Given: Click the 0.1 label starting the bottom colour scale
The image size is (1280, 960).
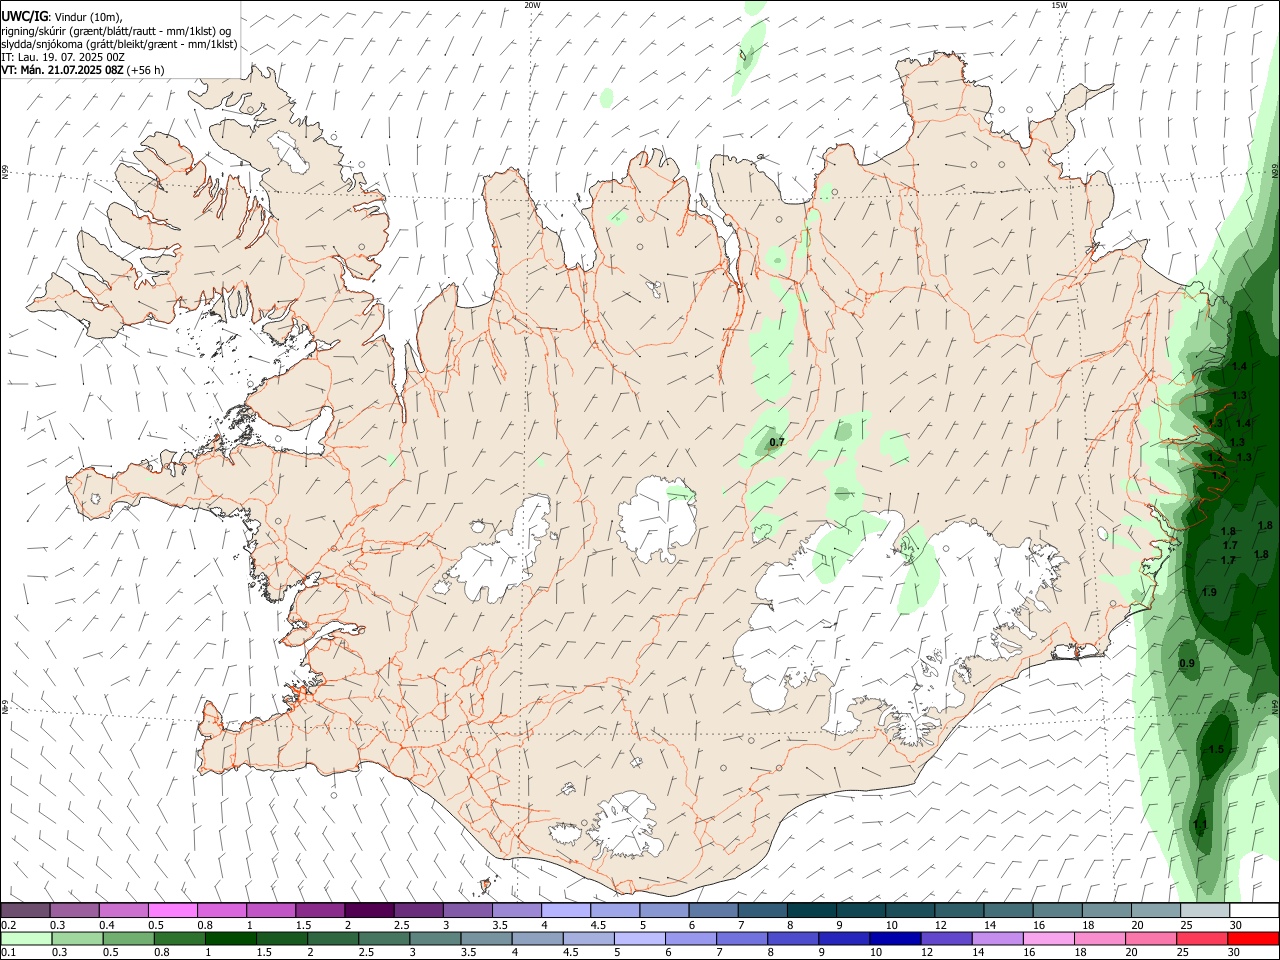Looking at the screenshot, I should pos(8,952).
